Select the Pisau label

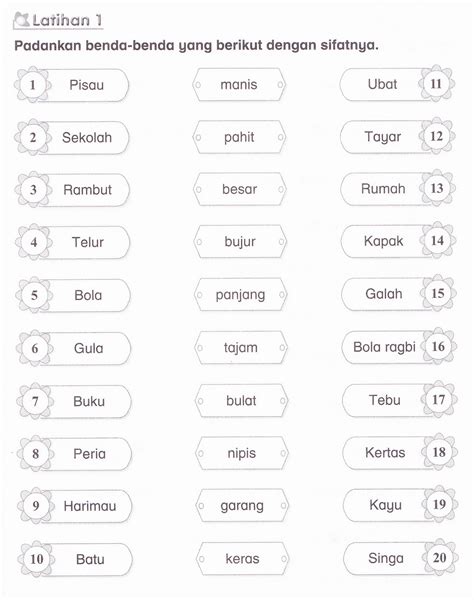[x=86, y=85]
